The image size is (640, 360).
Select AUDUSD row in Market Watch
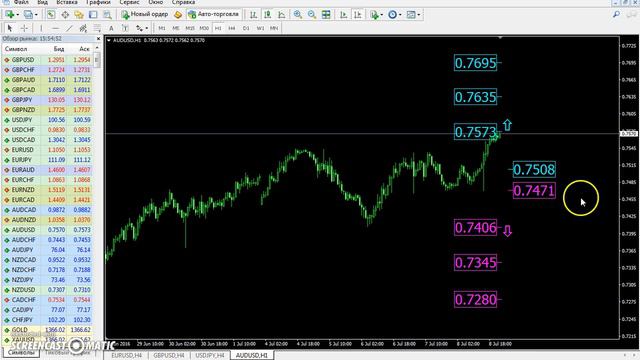pyautogui.click(x=48, y=230)
